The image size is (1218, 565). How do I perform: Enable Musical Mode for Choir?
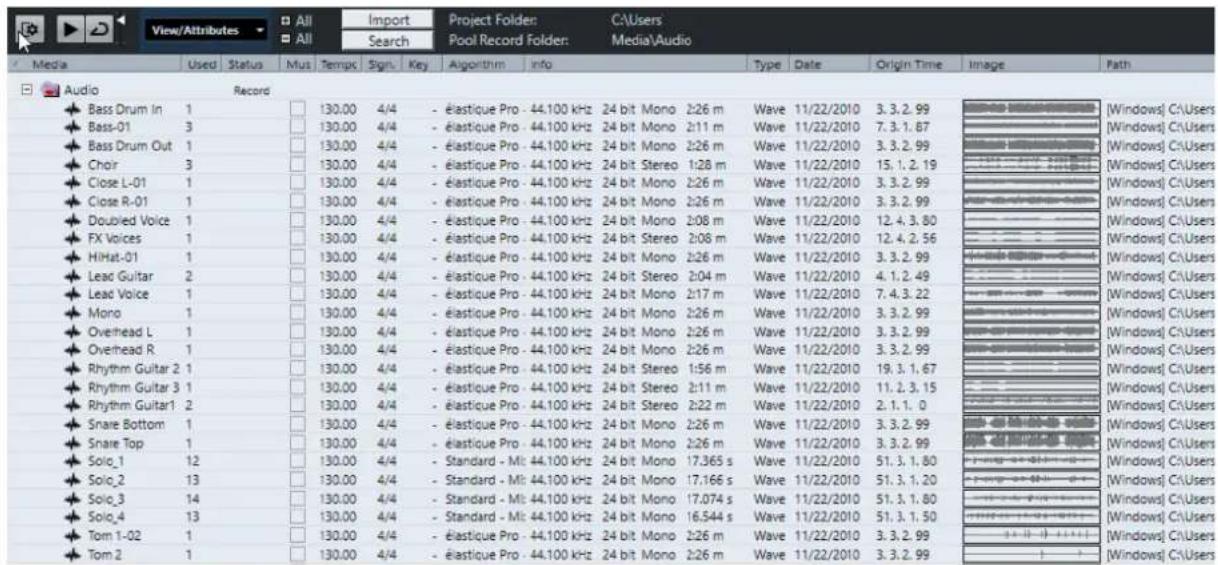coord(297,163)
